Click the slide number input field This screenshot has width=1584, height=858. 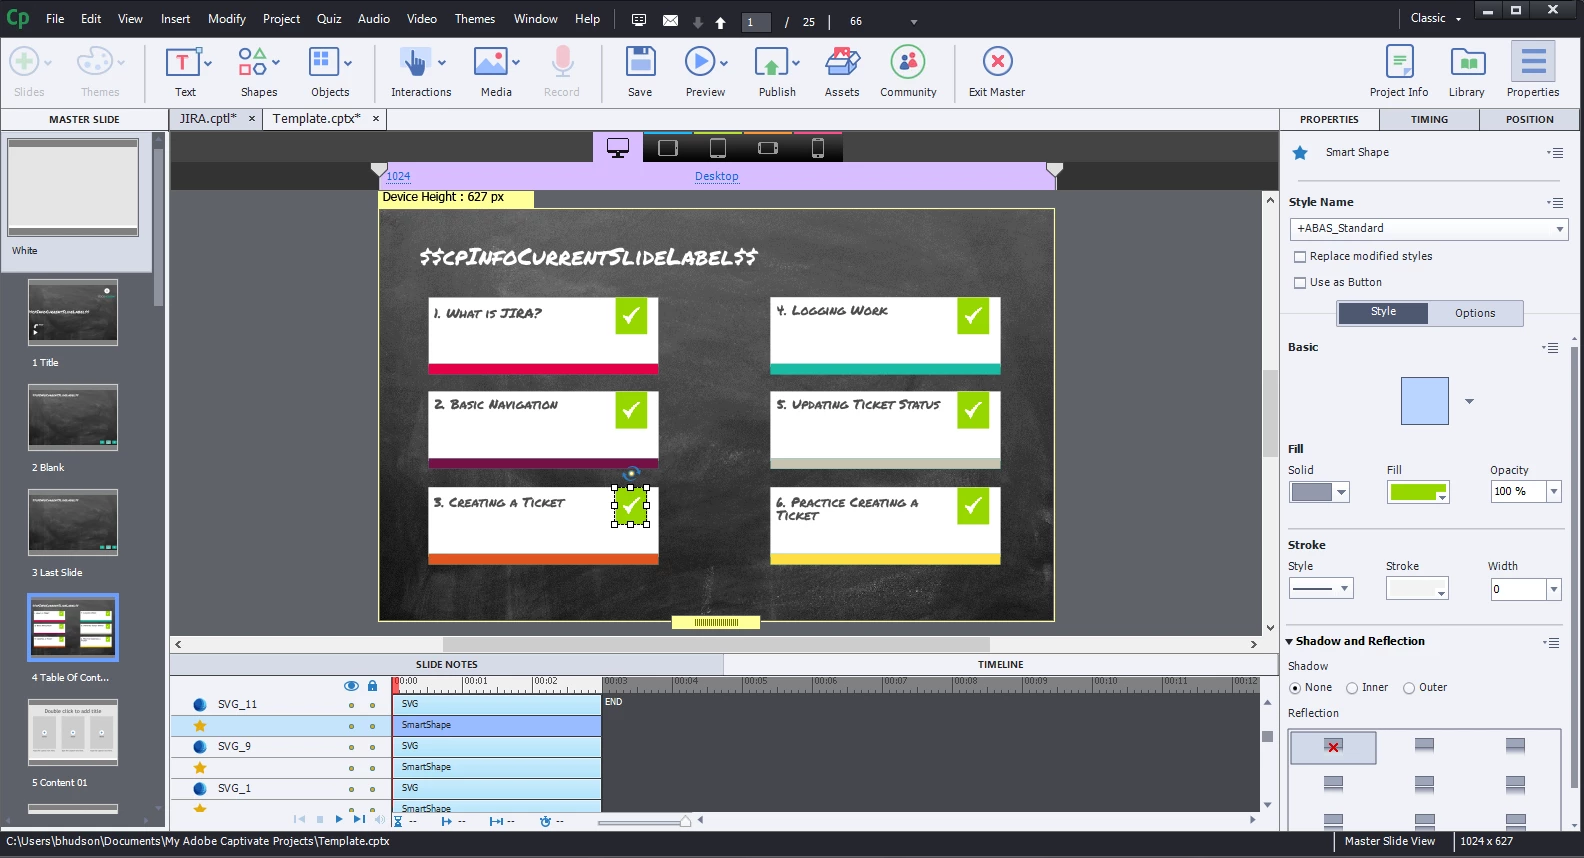pos(756,22)
